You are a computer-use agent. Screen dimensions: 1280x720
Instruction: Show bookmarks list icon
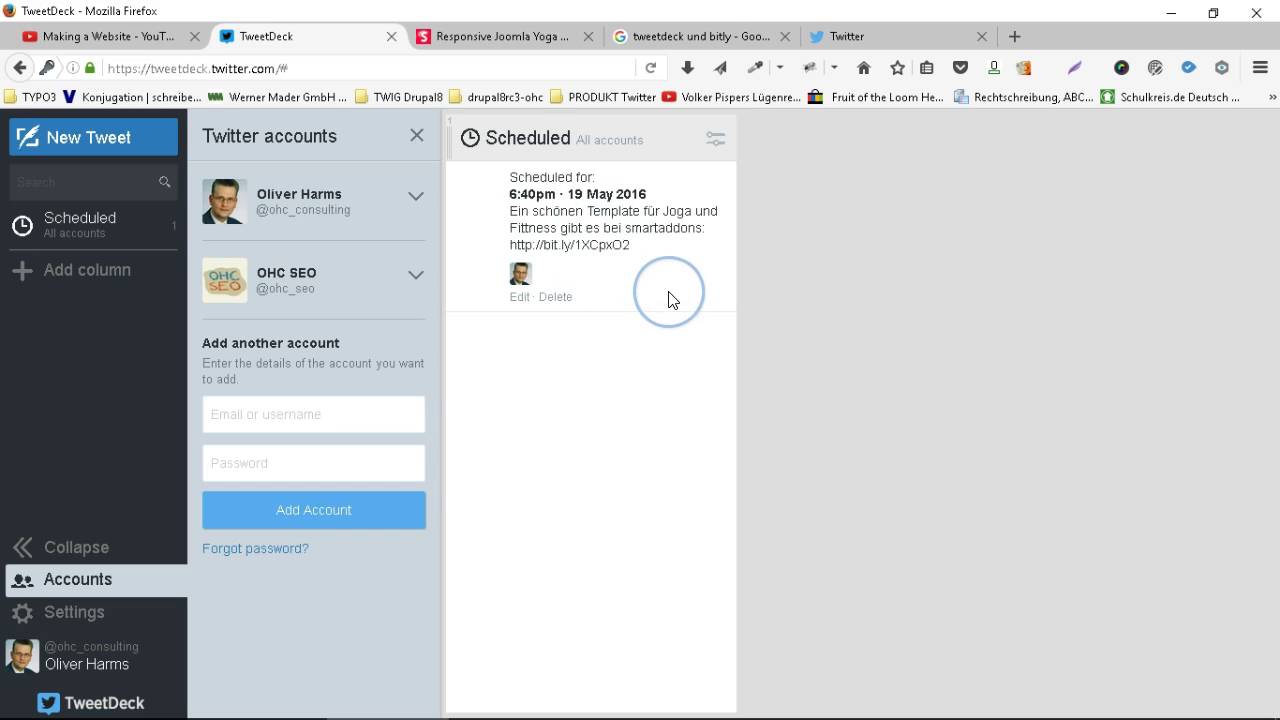[927, 68]
